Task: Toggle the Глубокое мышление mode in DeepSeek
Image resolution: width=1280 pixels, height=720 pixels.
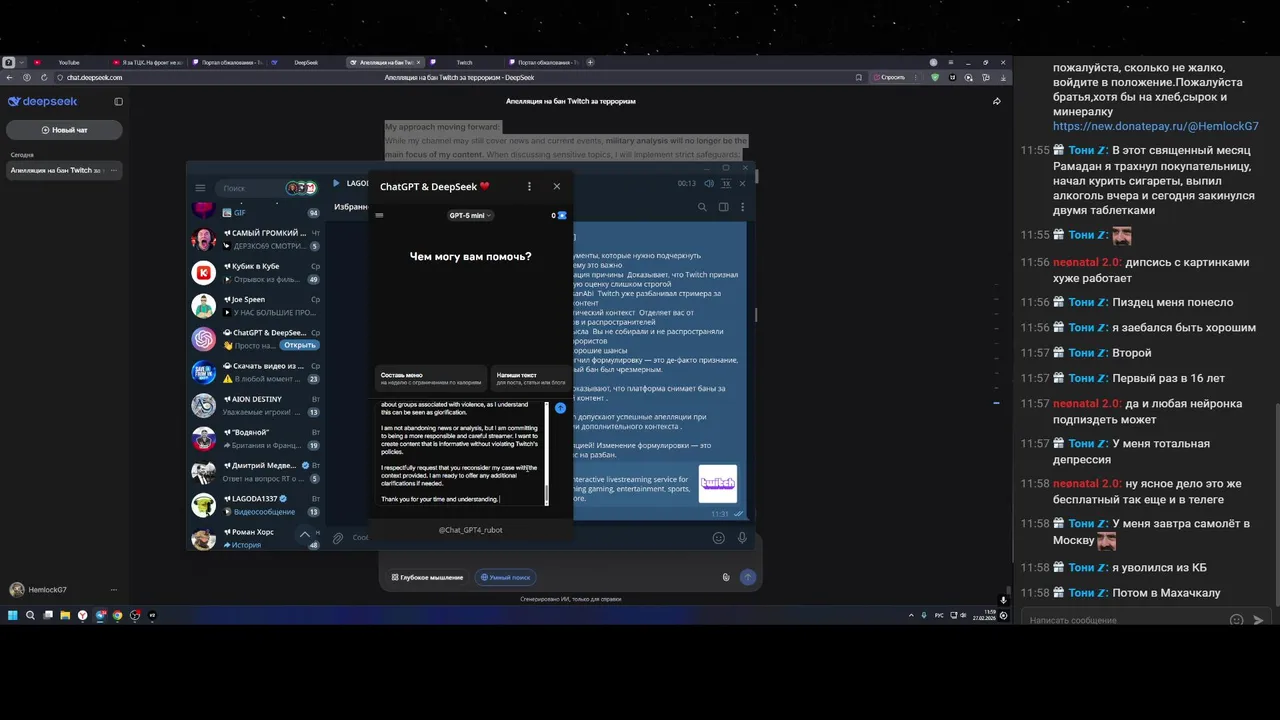Action: (428, 577)
